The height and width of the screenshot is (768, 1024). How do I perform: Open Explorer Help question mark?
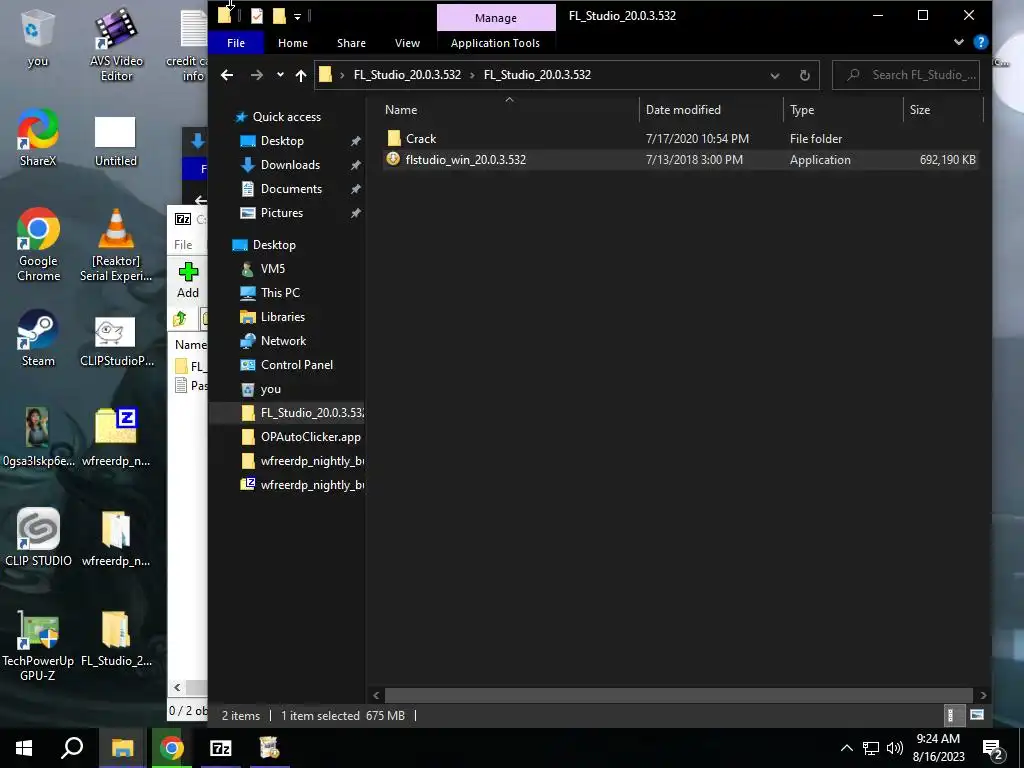pos(980,42)
